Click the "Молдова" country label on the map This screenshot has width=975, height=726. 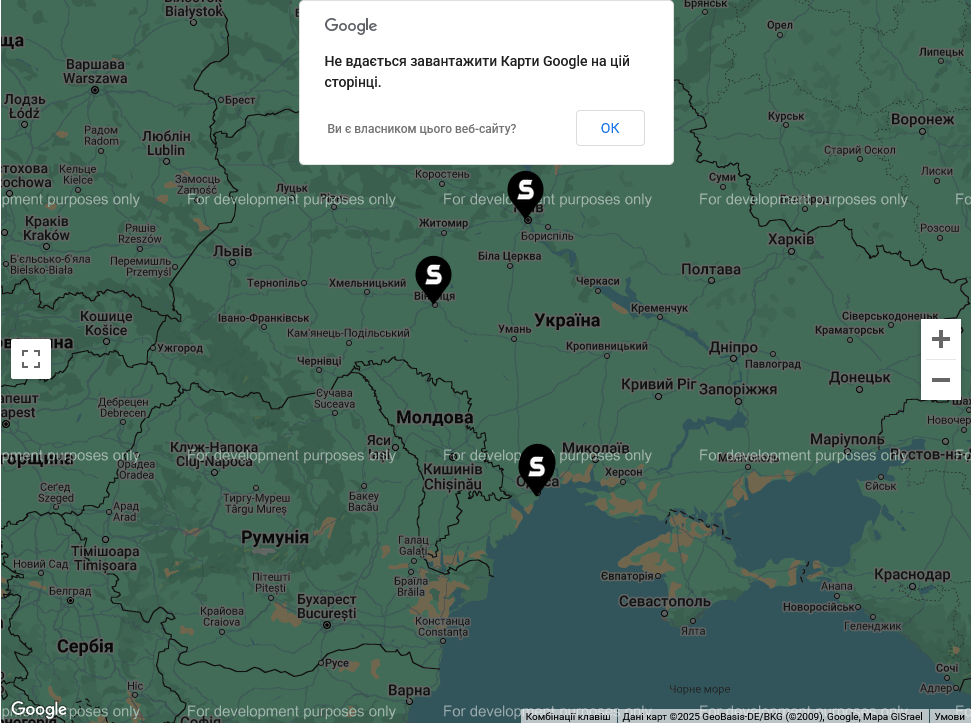(x=435, y=418)
